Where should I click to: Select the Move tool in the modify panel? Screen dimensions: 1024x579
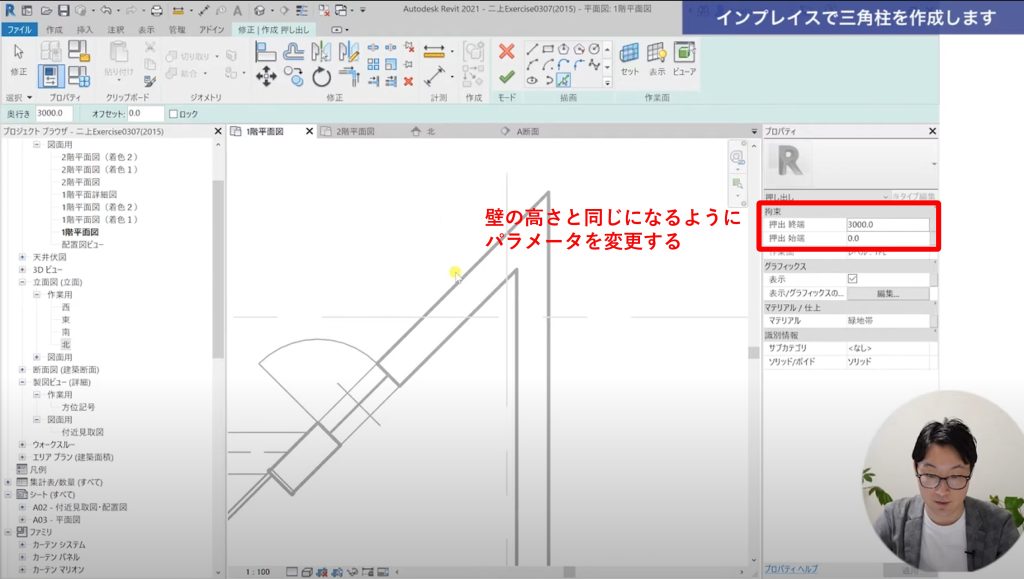[x=266, y=77]
